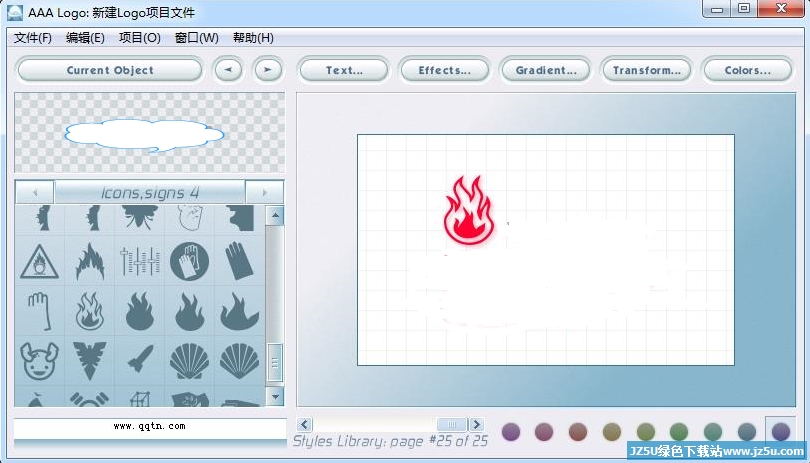Select the red flame logo on canvas
Screen dimensions: 810x463
(x=469, y=209)
